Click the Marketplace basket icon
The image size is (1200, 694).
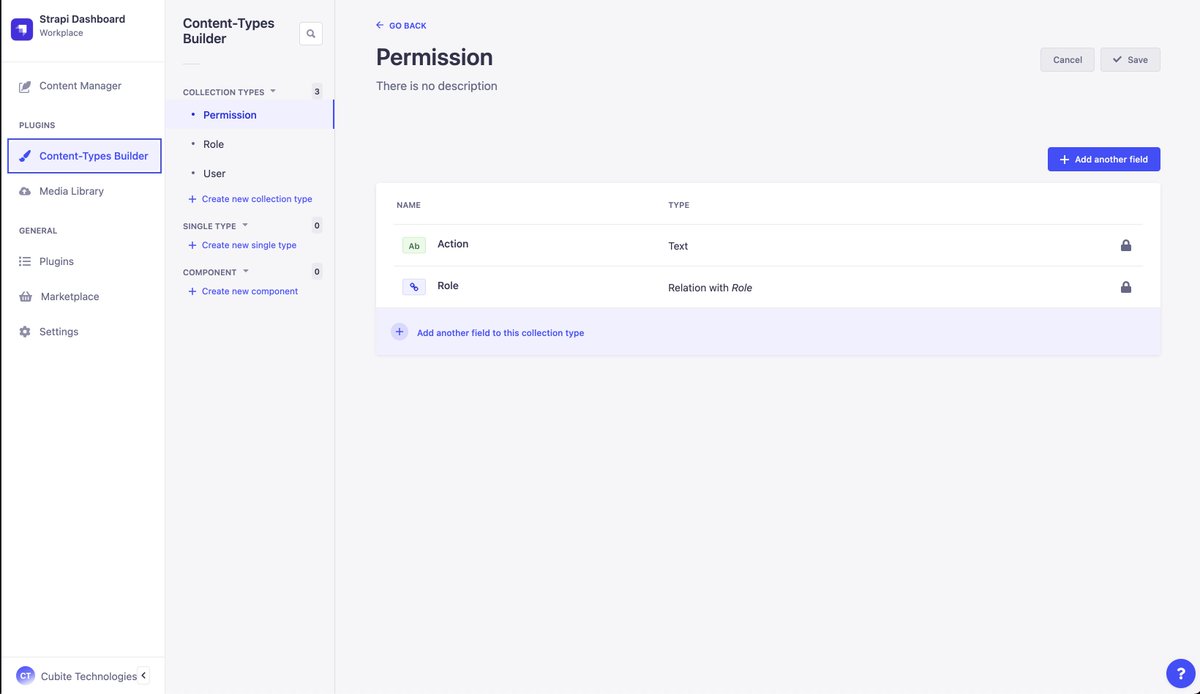tap(25, 297)
